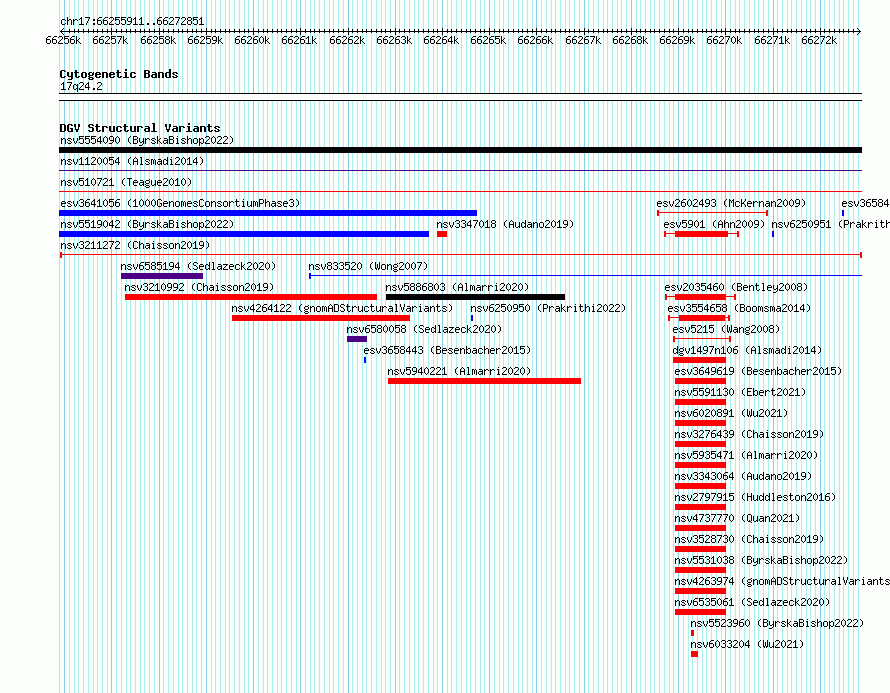
Task: Click chr17:66255911..66272851 region label
Action: click(132, 22)
